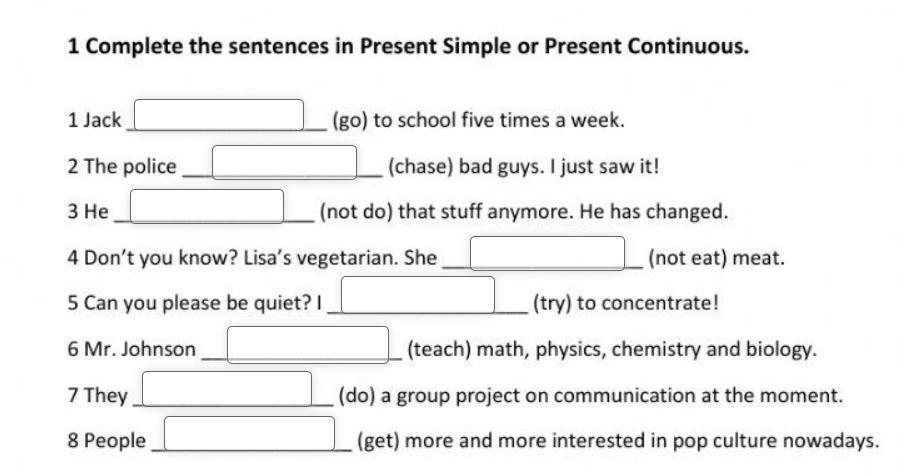Click the "(go)" verb hint
The width and height of the screenshot is (904, 476).
349,120
